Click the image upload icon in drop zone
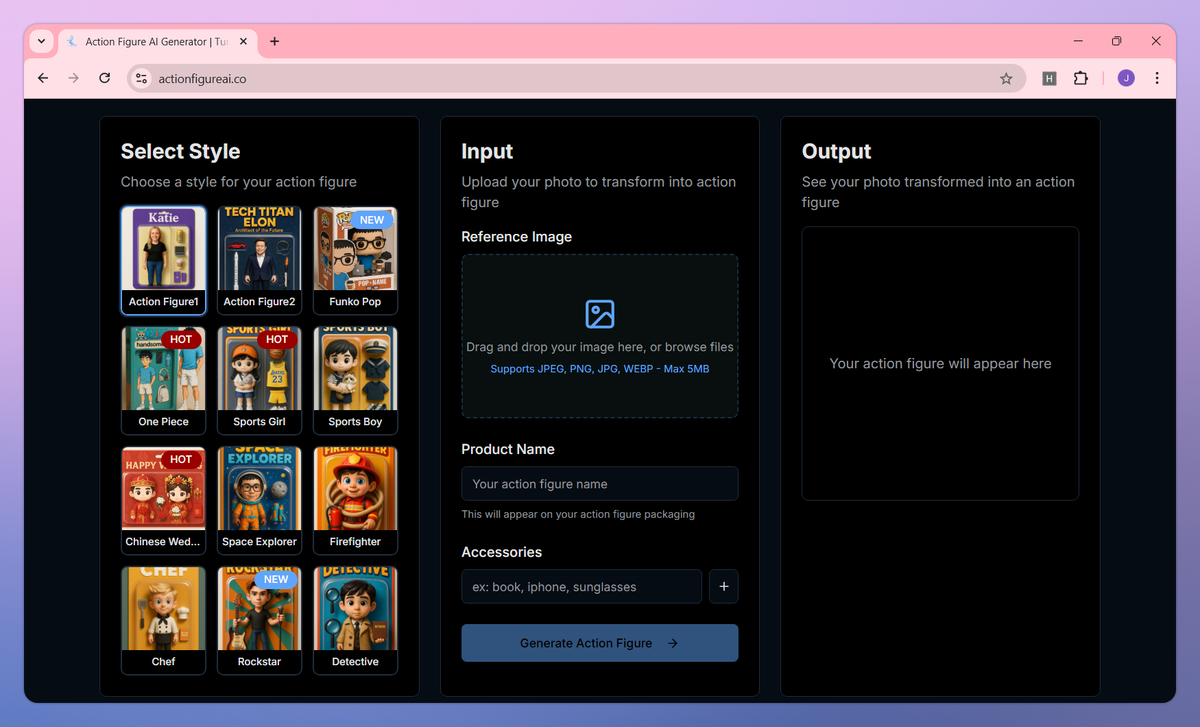 pos(599,314)
